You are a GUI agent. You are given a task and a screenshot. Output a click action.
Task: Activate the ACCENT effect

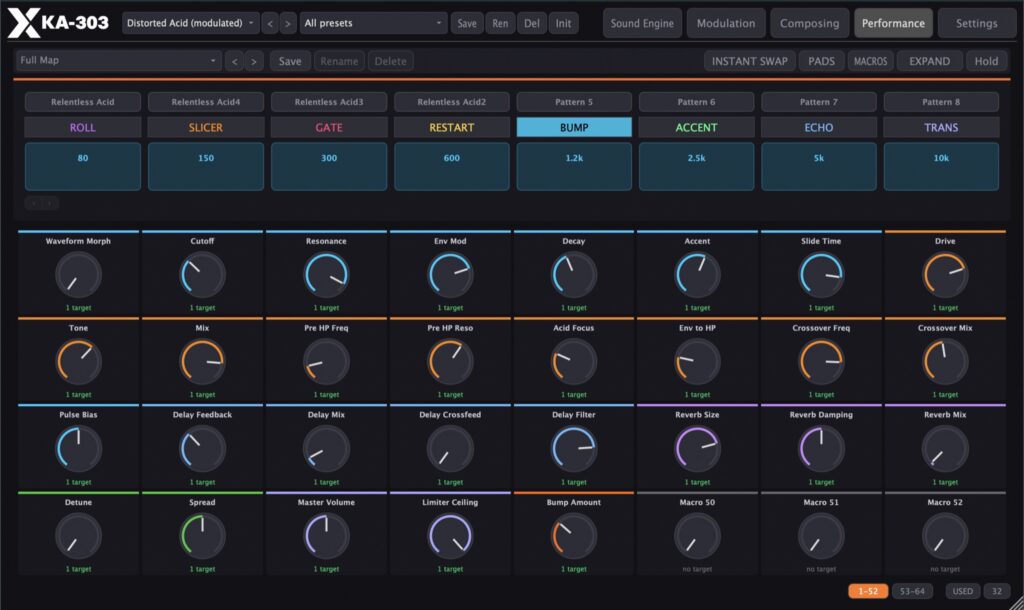pyautogui.click(x=696, y=127)
